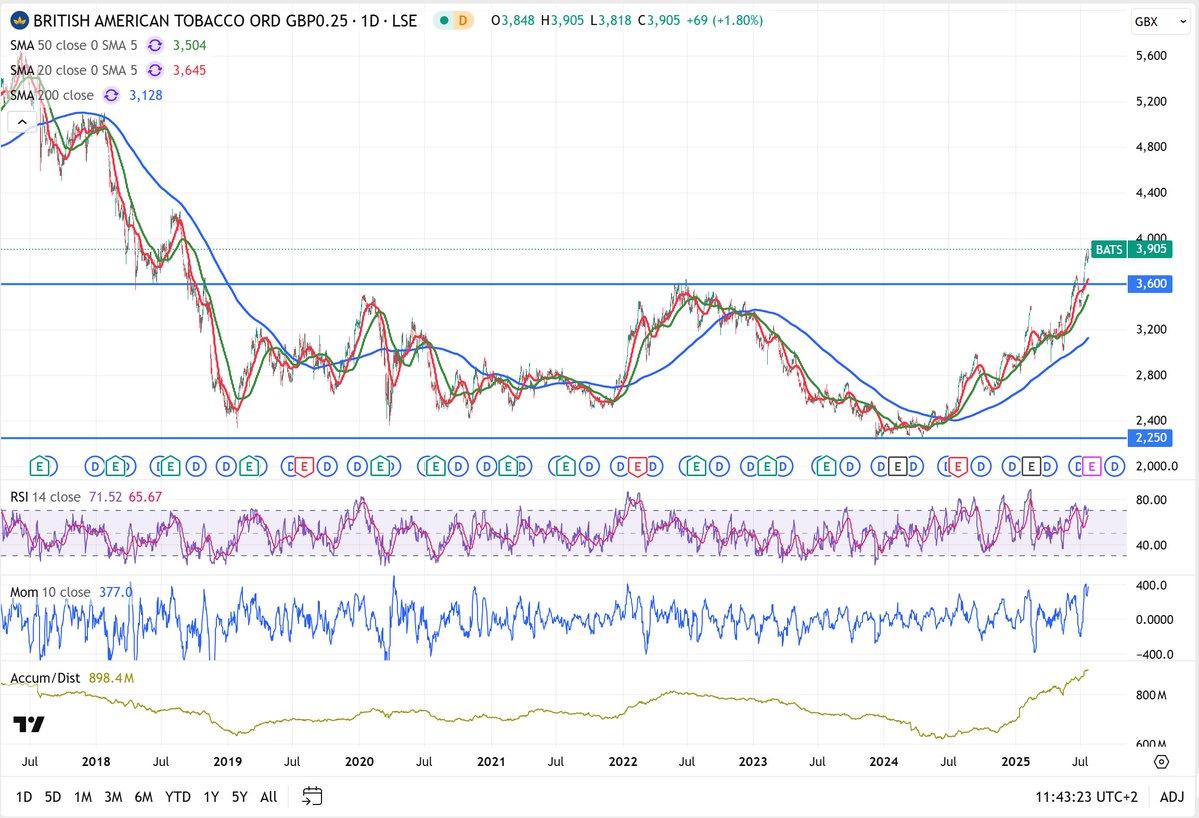This screenshot has width=1199, height=818.
Task: Open chart settings gear near the time axis
Action: tap(1162, 761)
